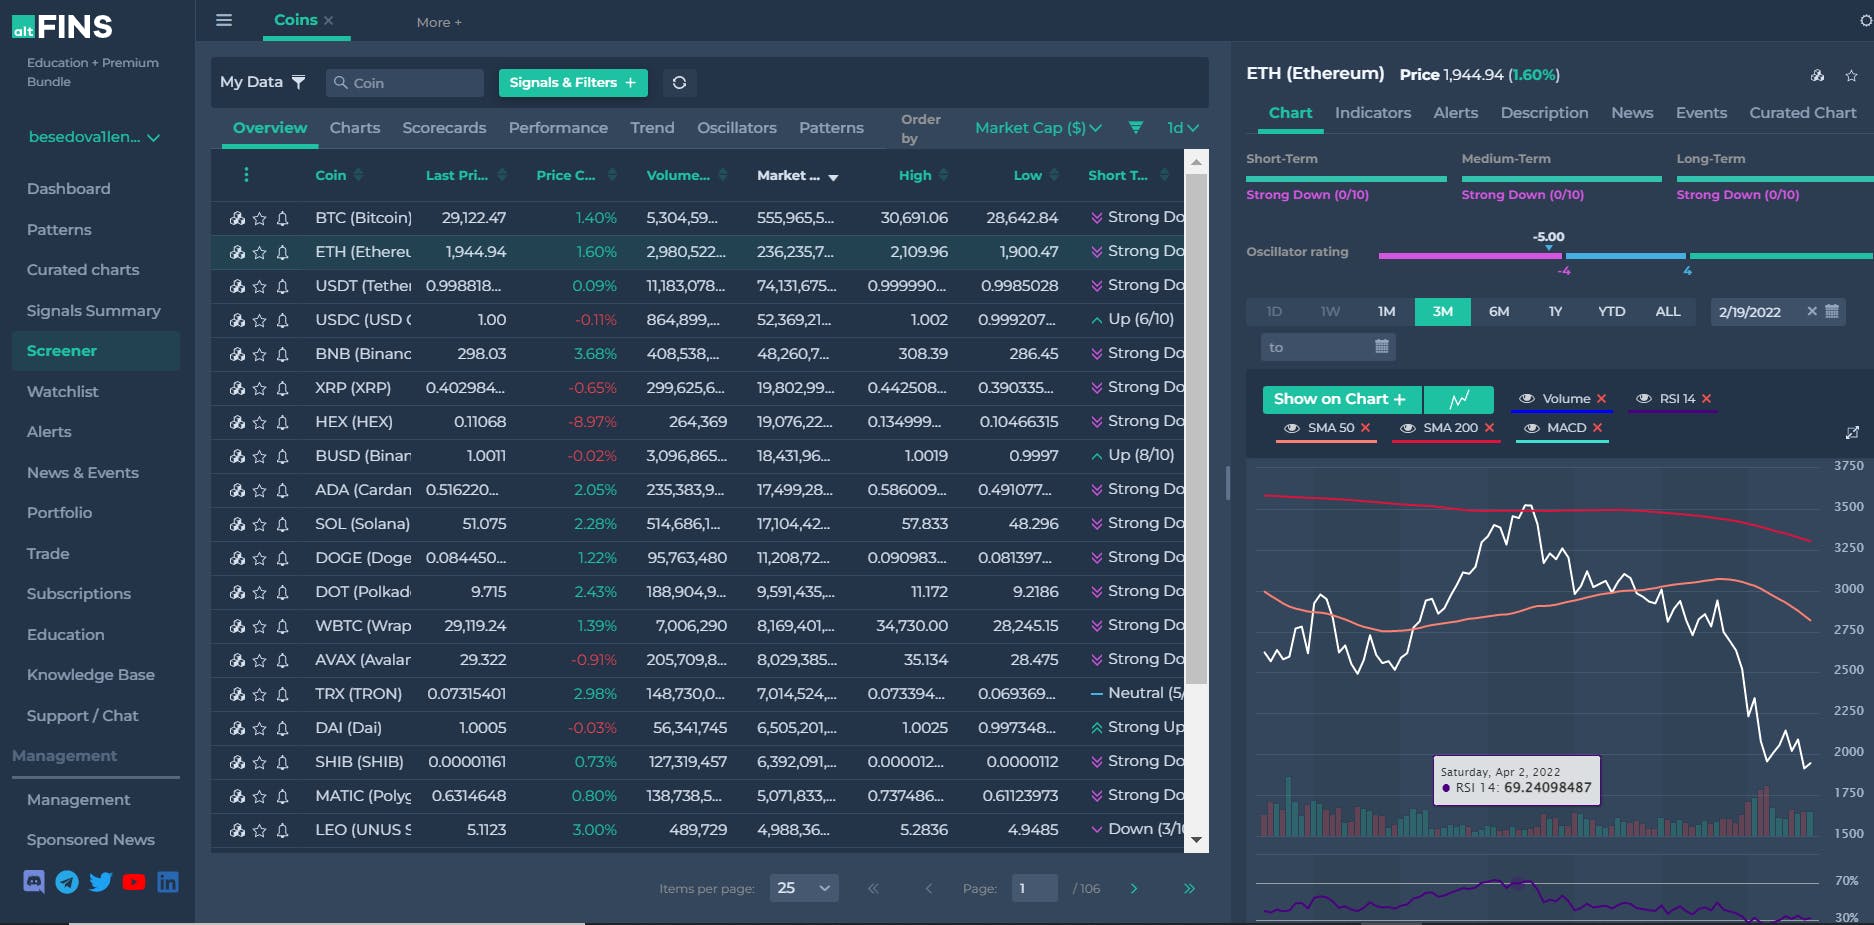
Task: Focus the Coin search field
Action: point(405,83)
